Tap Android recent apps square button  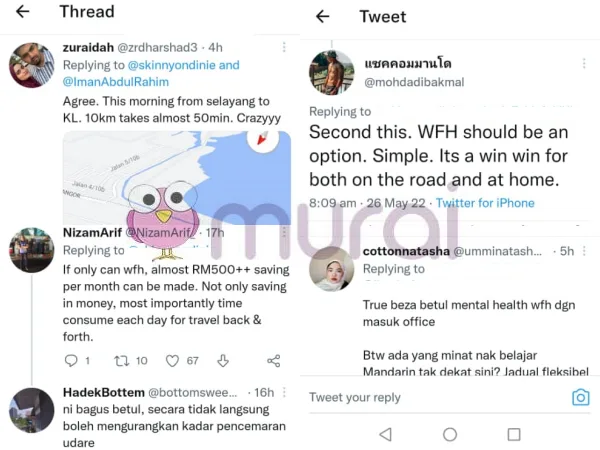[x=514, y=434]
